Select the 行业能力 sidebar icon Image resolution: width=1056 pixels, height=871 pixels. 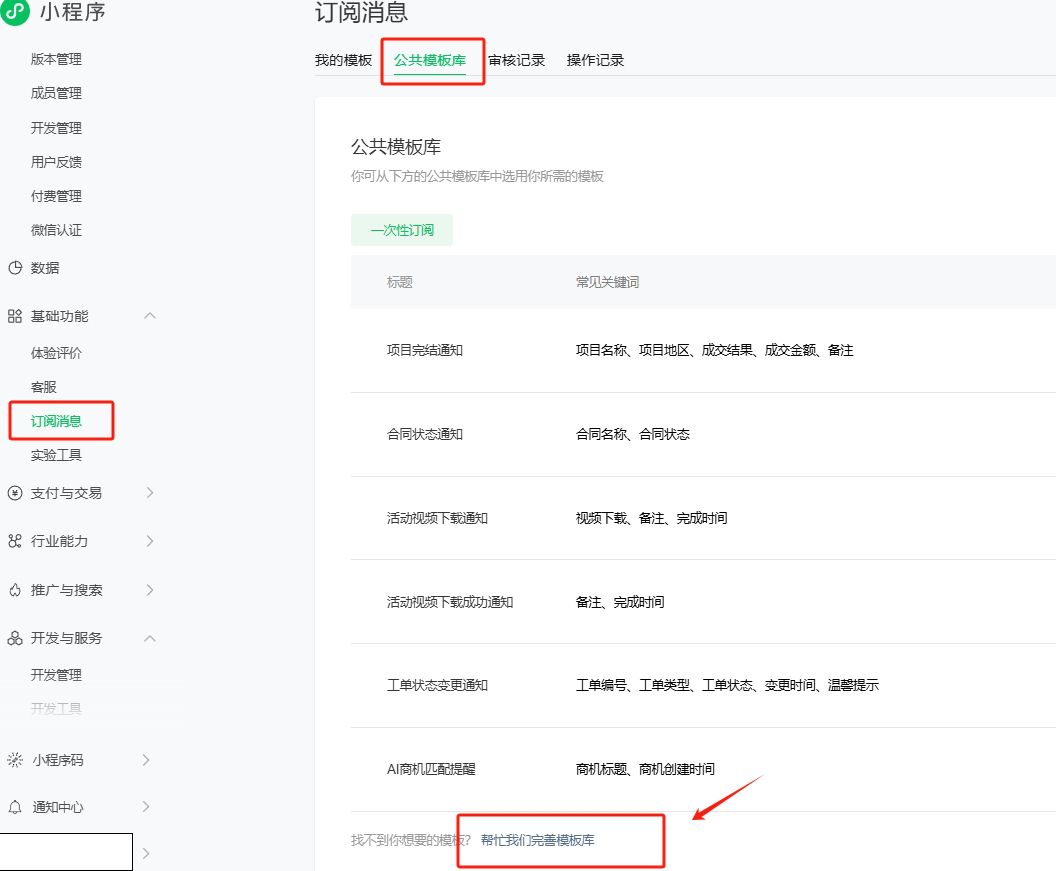15,541
